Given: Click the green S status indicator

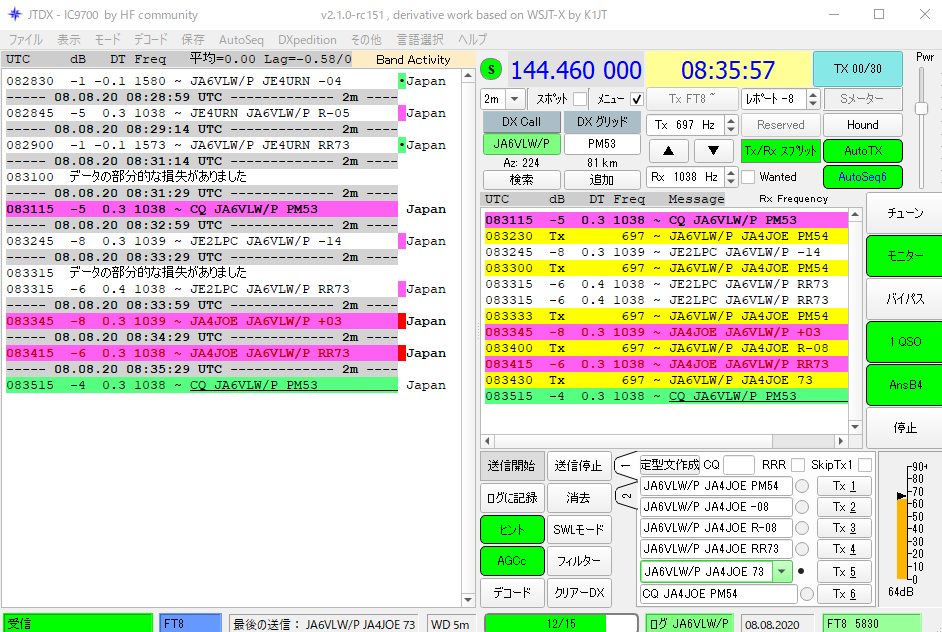Looking at the screenshot, I should click(x=491, y=70).
